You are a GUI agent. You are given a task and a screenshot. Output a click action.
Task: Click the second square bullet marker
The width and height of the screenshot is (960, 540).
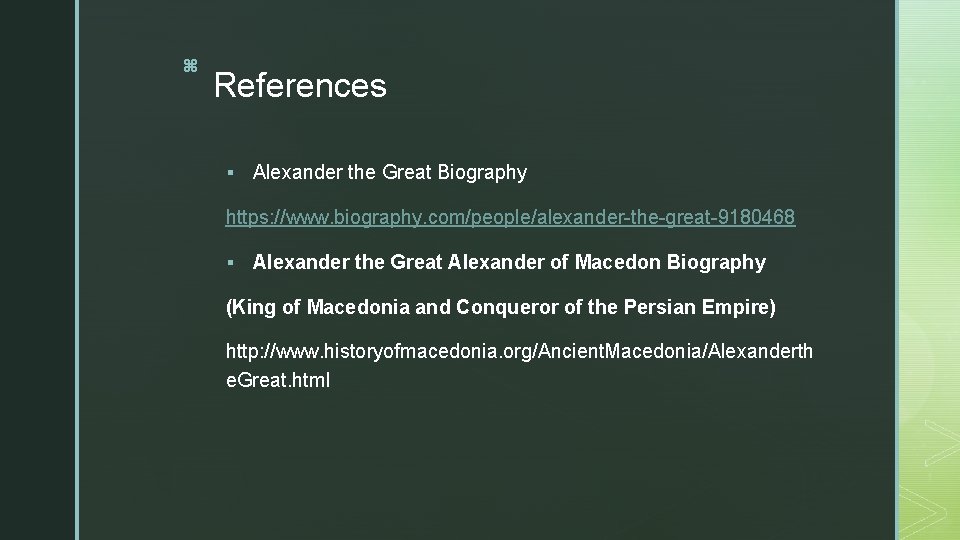(230, 263)
